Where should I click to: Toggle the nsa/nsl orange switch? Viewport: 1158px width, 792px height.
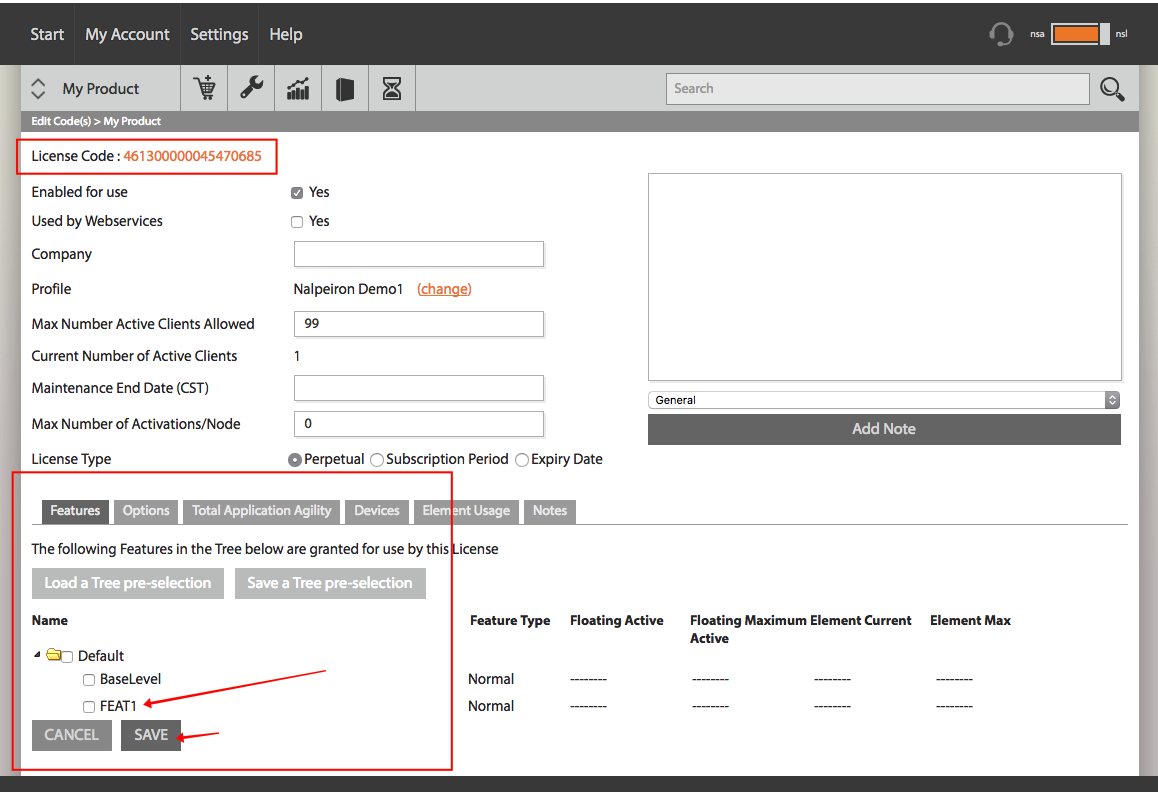pyautogui.click(x=1080, y=34)
